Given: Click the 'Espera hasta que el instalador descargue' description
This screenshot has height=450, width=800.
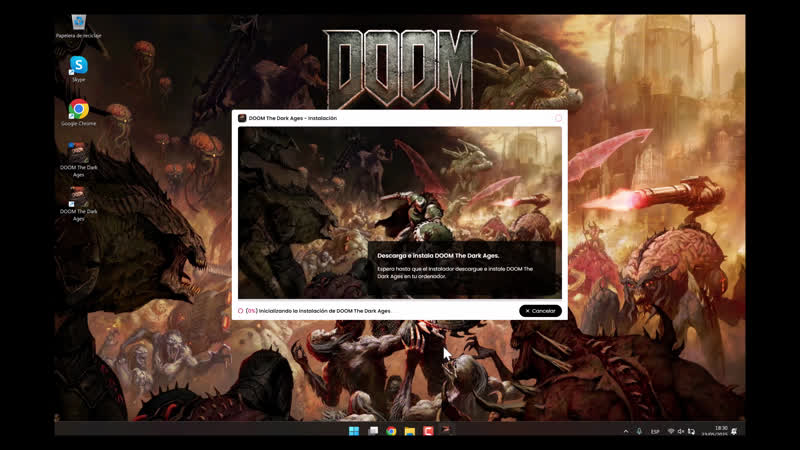Looking at the screenshot, I should click(455, 272).
